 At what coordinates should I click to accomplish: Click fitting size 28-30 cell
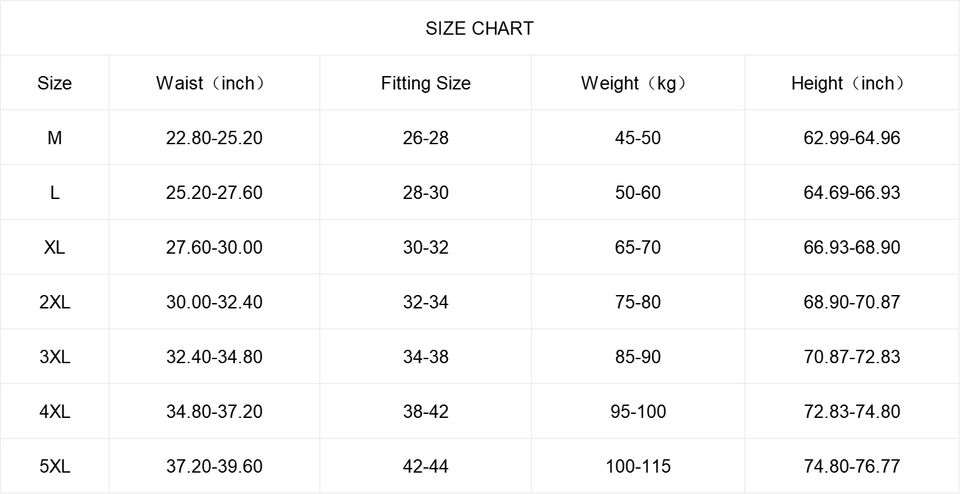(425, 193)
